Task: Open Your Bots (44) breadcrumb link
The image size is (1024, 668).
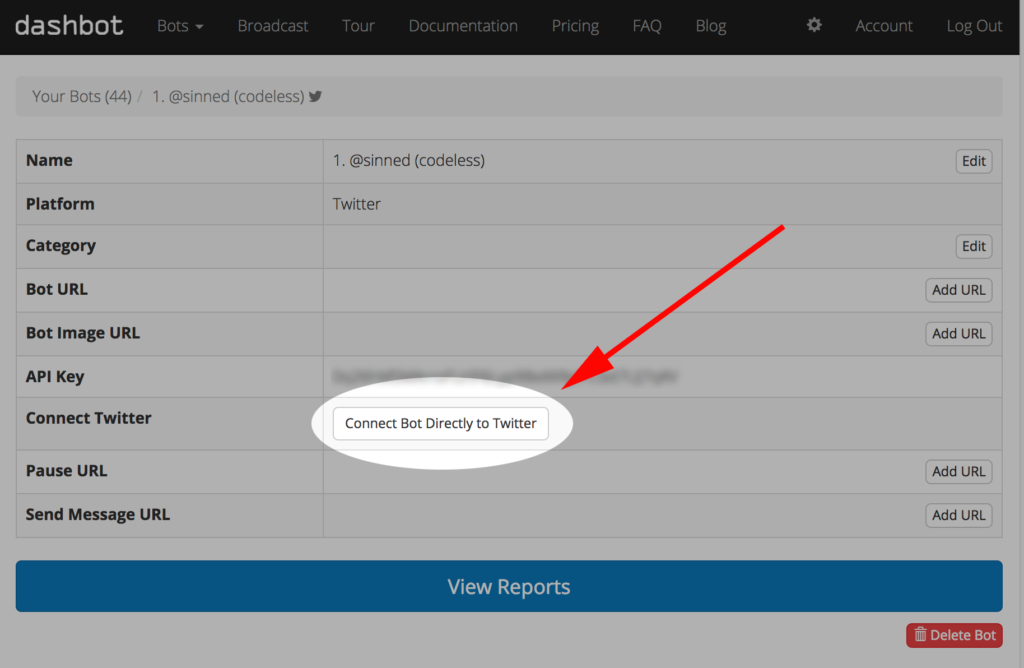Action: (82, 97)
